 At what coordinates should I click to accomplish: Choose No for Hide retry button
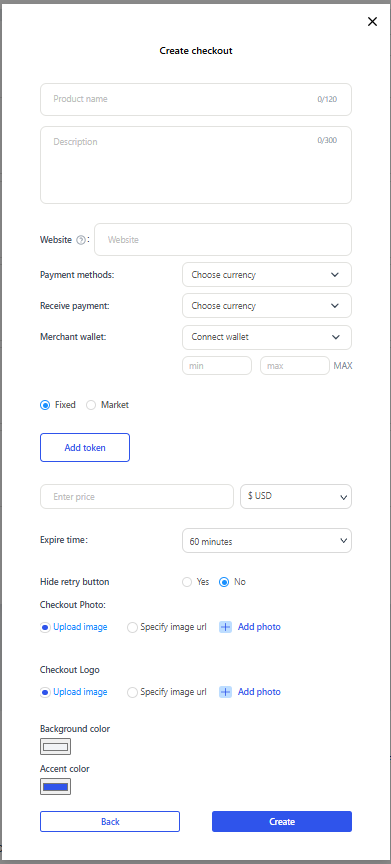tap(224, 582)
